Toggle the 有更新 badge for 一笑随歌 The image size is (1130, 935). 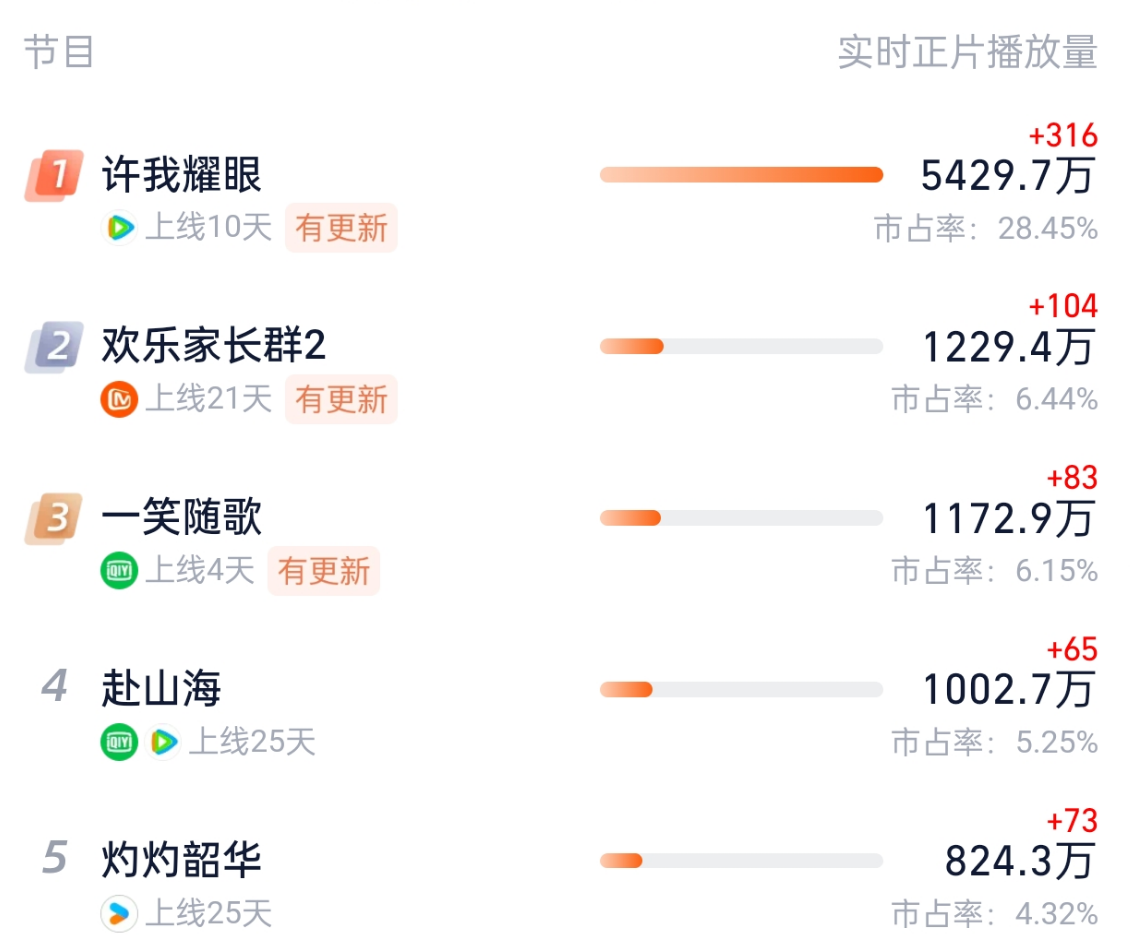click(x=323, y=570)
